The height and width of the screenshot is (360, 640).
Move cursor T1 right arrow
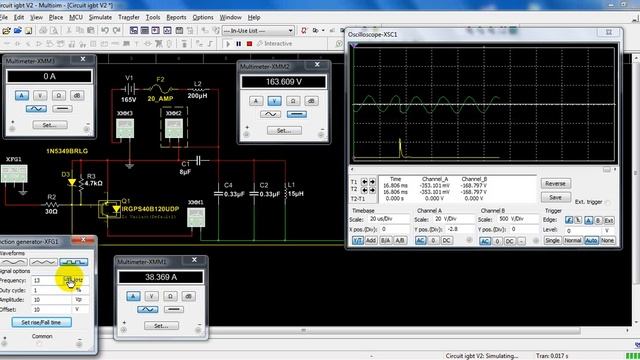click(x=372, y=182)
